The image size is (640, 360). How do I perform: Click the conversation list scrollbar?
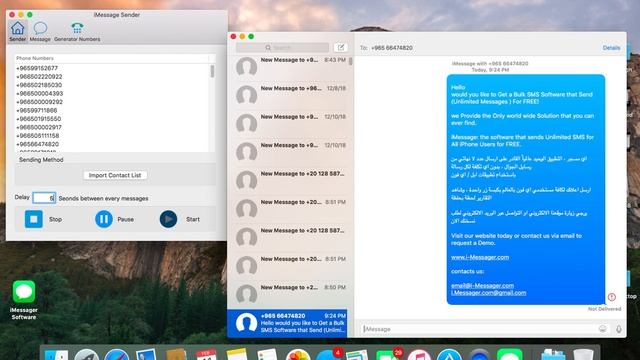click(350, 62)
